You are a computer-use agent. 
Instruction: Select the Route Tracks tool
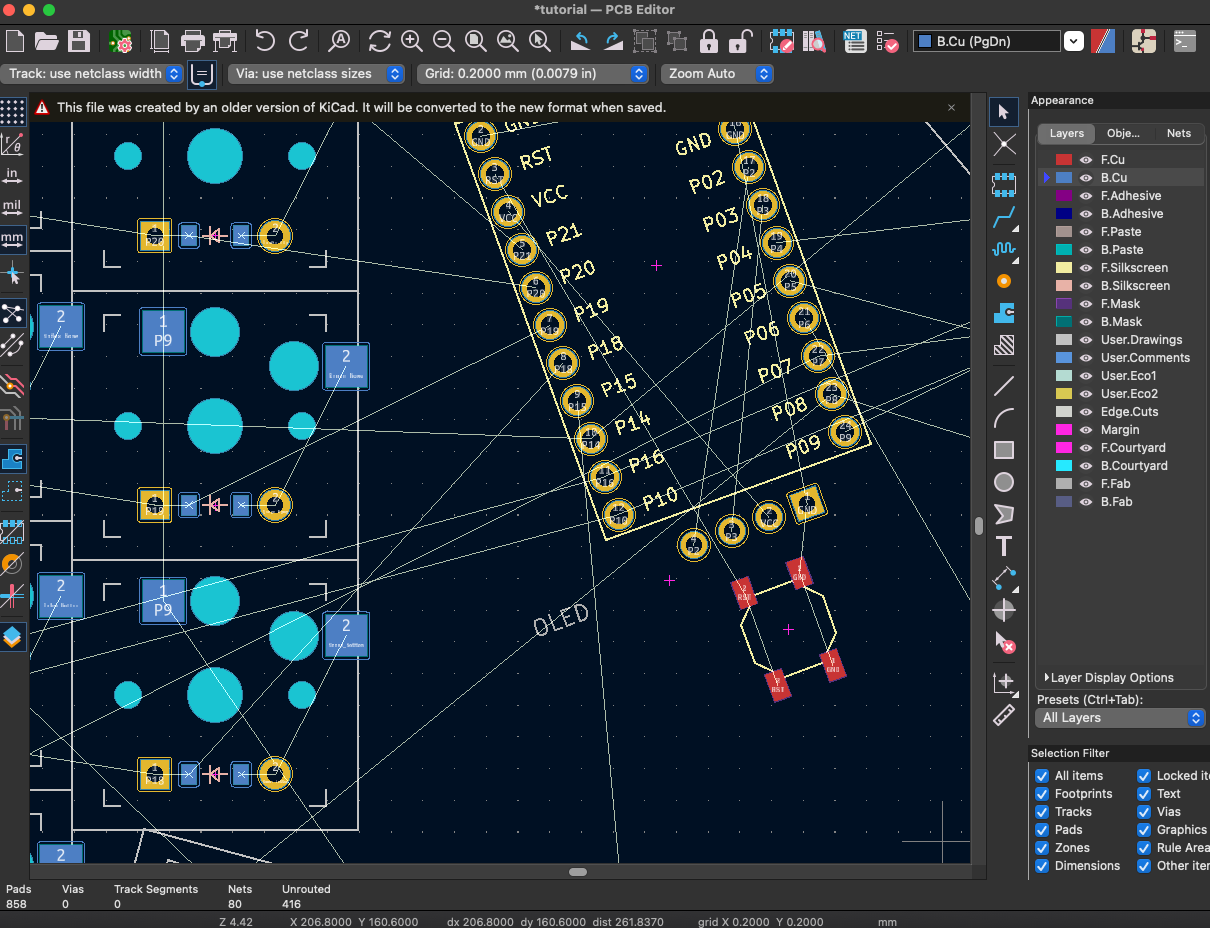coord(1004,218)
